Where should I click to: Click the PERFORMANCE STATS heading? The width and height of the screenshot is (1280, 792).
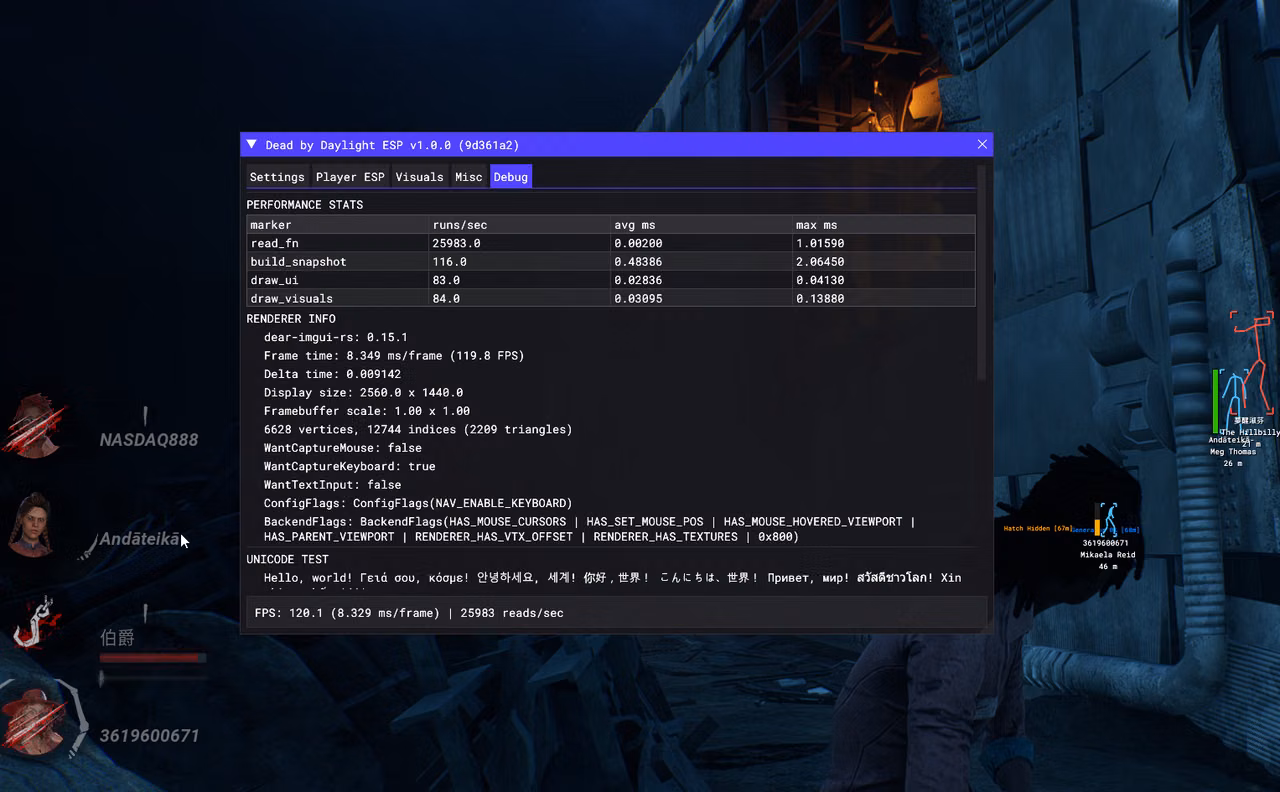click(305, 205)
